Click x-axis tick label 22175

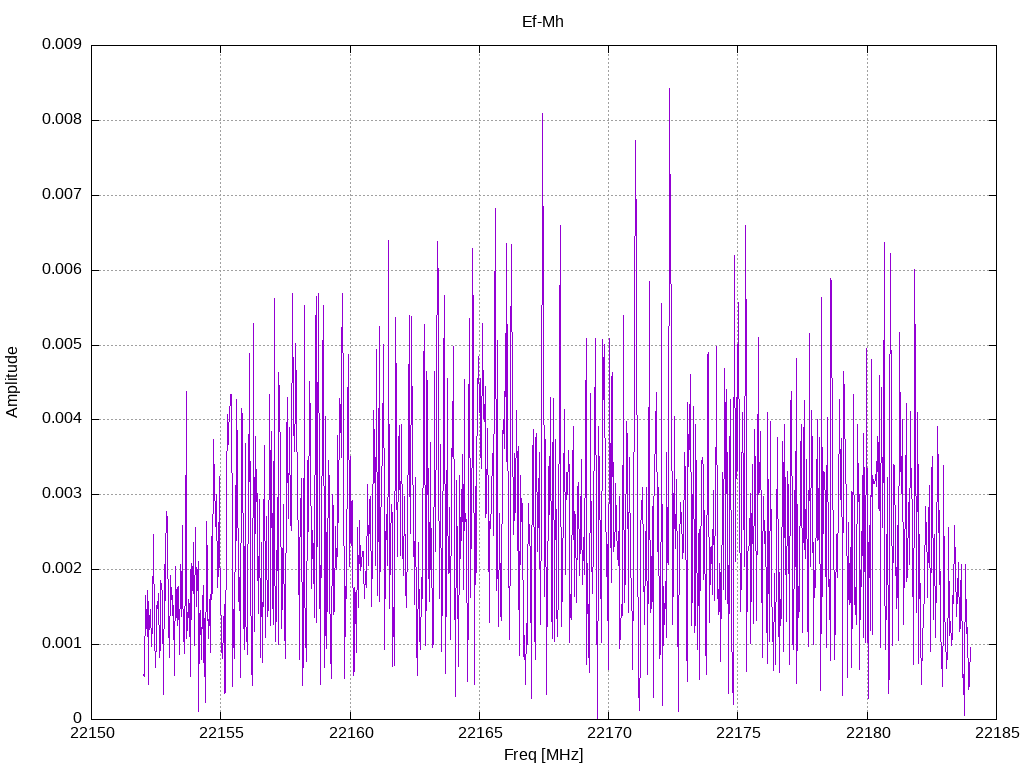[739, 733]
